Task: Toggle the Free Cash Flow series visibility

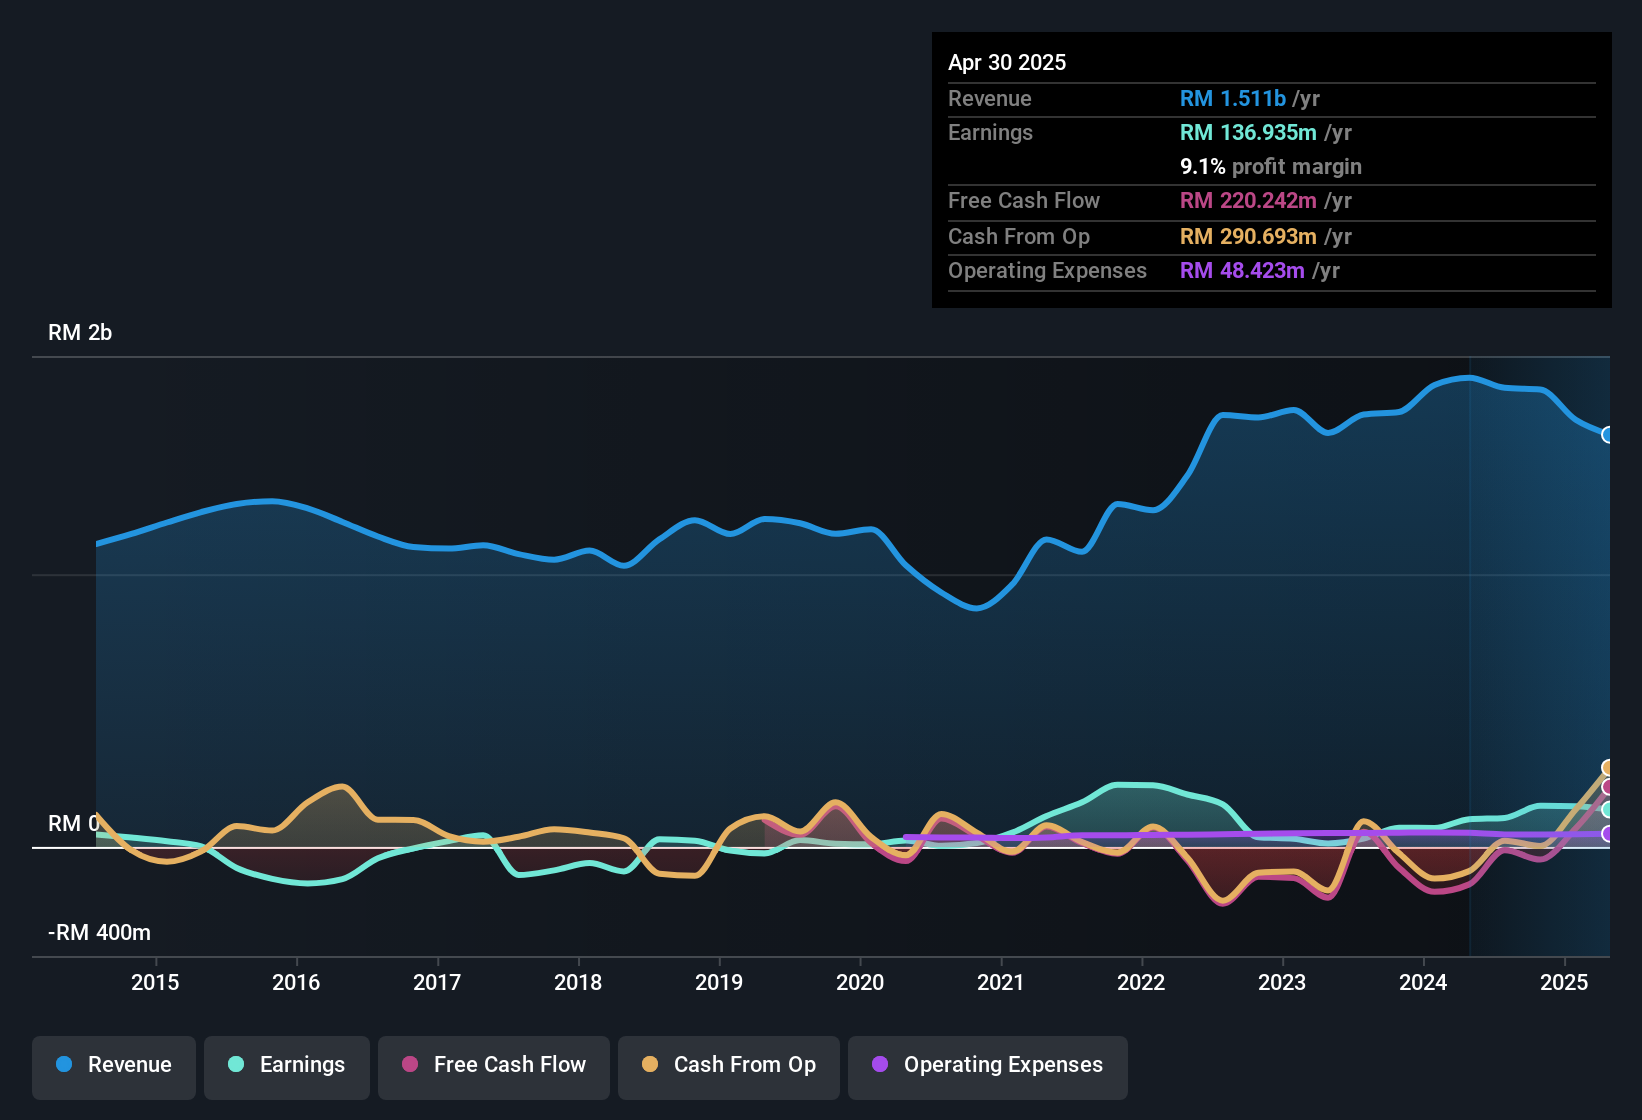Action: click(x=493, y=1065)
